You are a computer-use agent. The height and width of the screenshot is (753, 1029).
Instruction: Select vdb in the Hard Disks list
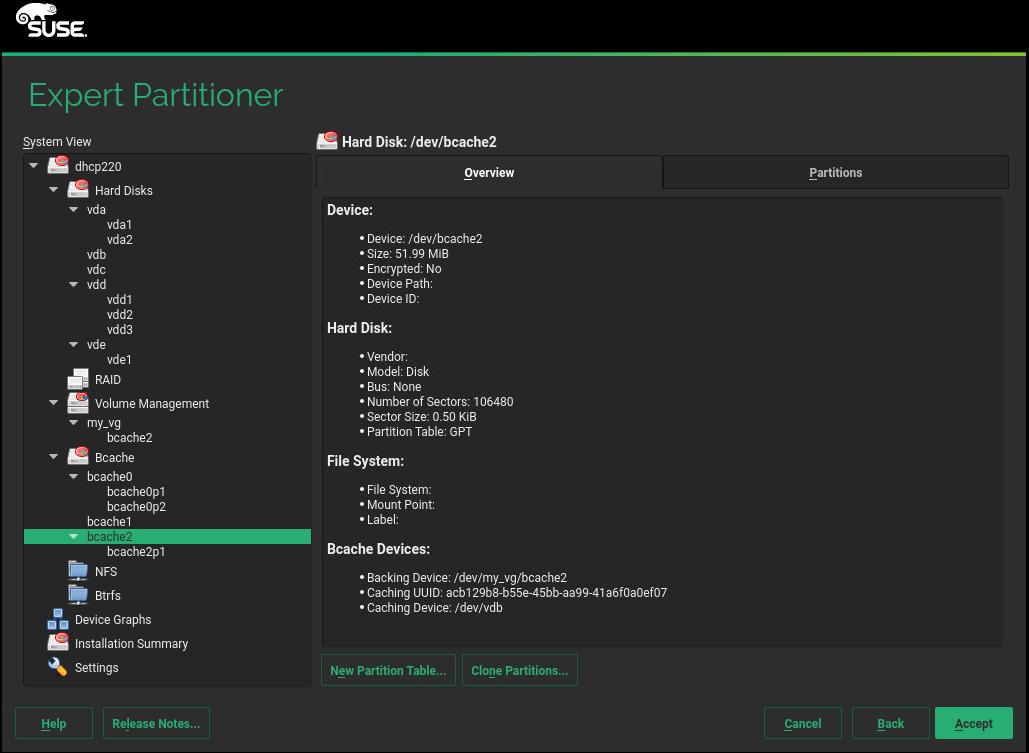click(96, 255)
